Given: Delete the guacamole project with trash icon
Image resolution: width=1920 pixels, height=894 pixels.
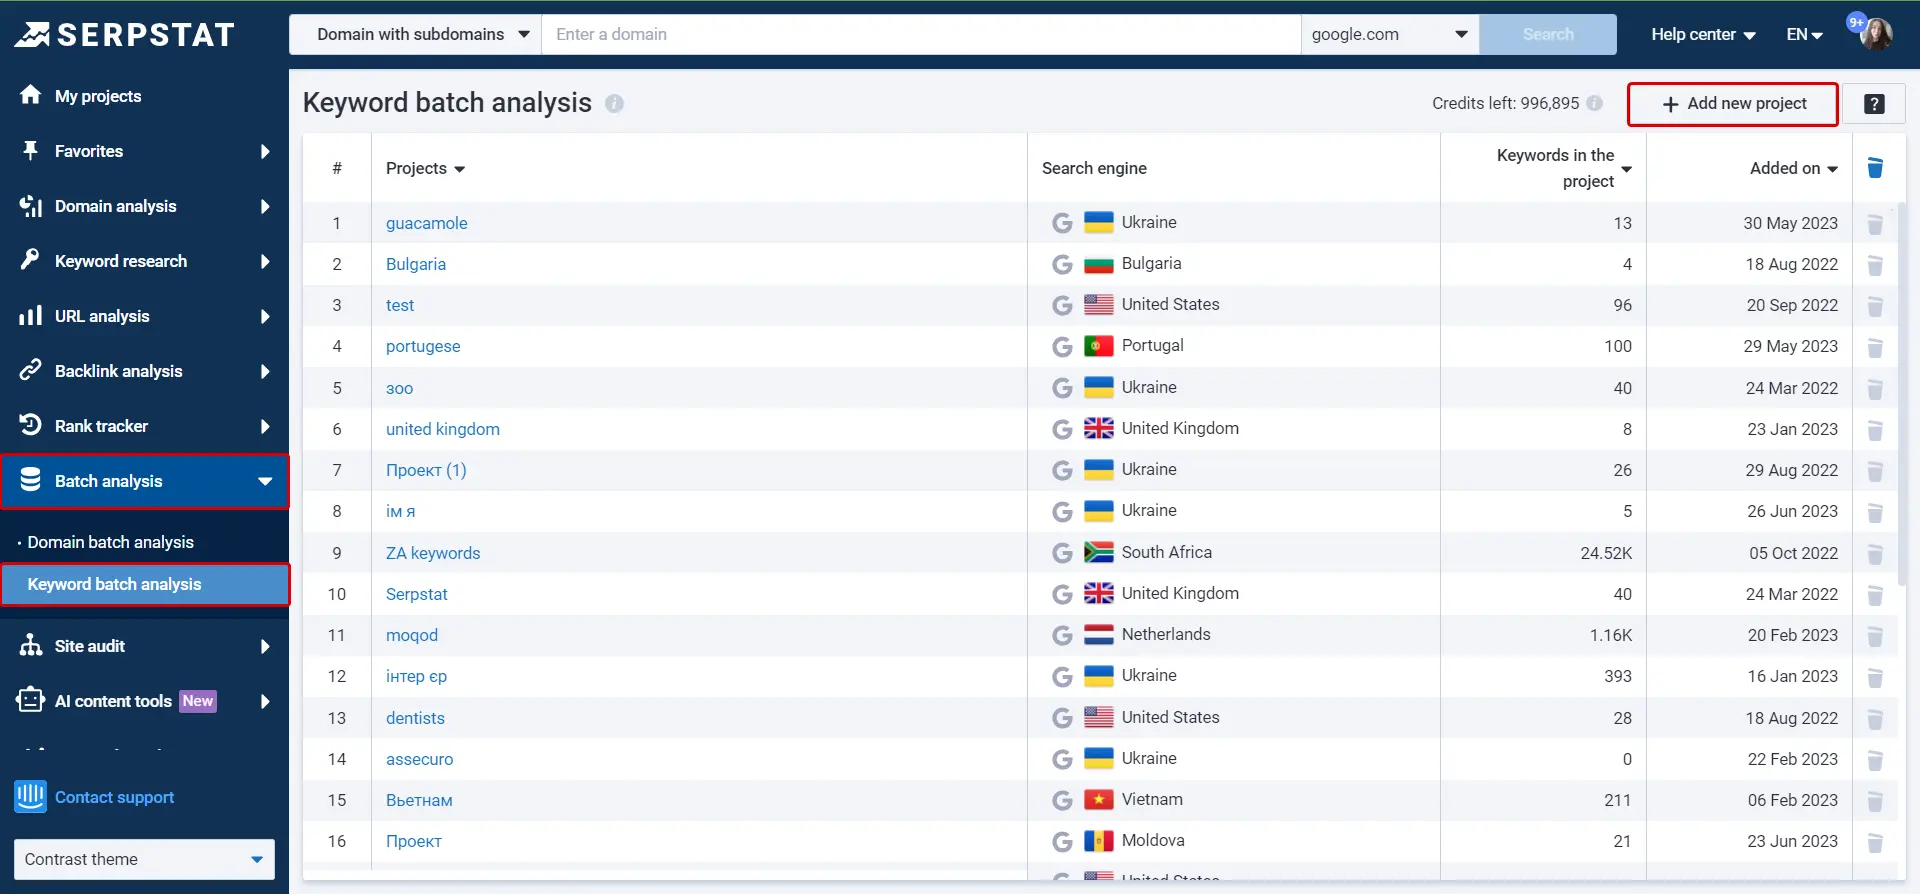Looking at the screenshot, I should pos(1875,224).
